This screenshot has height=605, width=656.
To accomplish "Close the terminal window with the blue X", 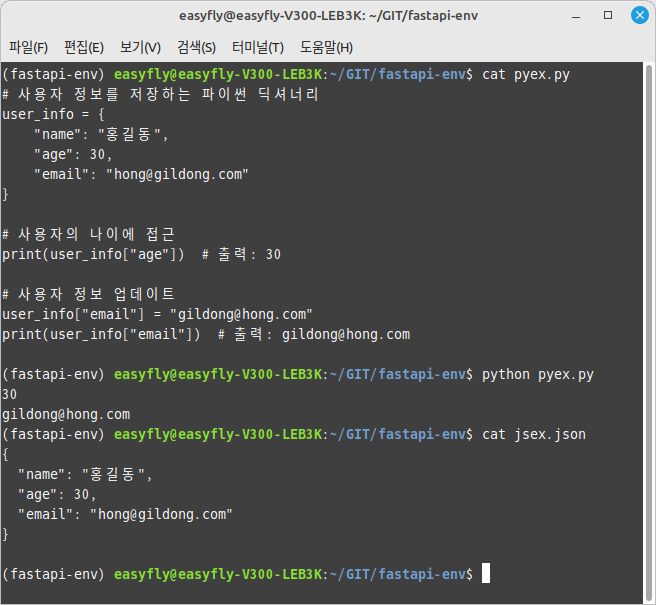I will (640, 15).
